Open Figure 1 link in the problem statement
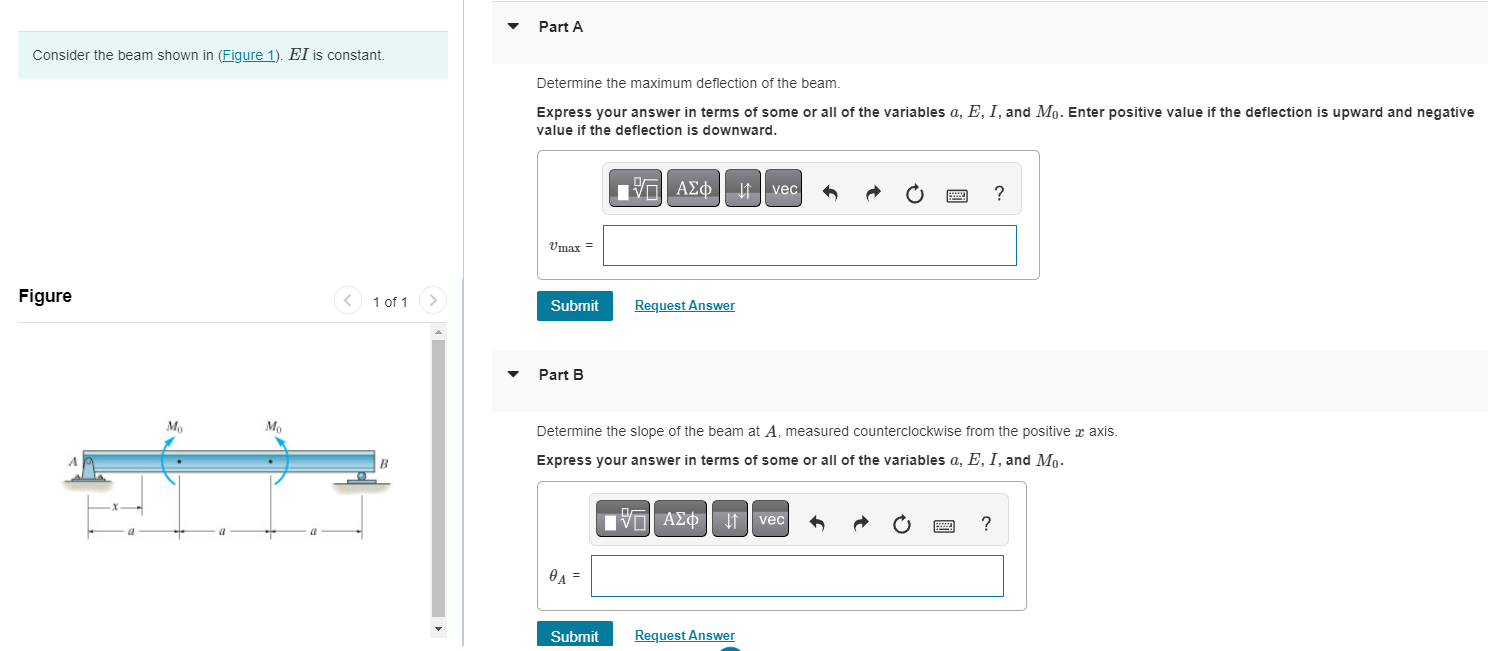The height and width of the screenshot is (651, 1488). 248,55
